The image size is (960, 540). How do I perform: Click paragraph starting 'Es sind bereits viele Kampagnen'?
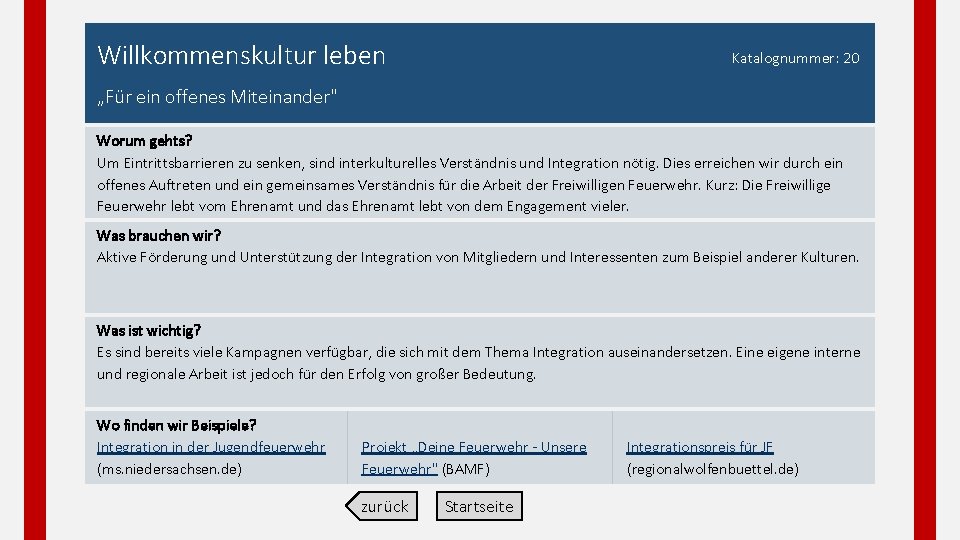pos(479,363)
